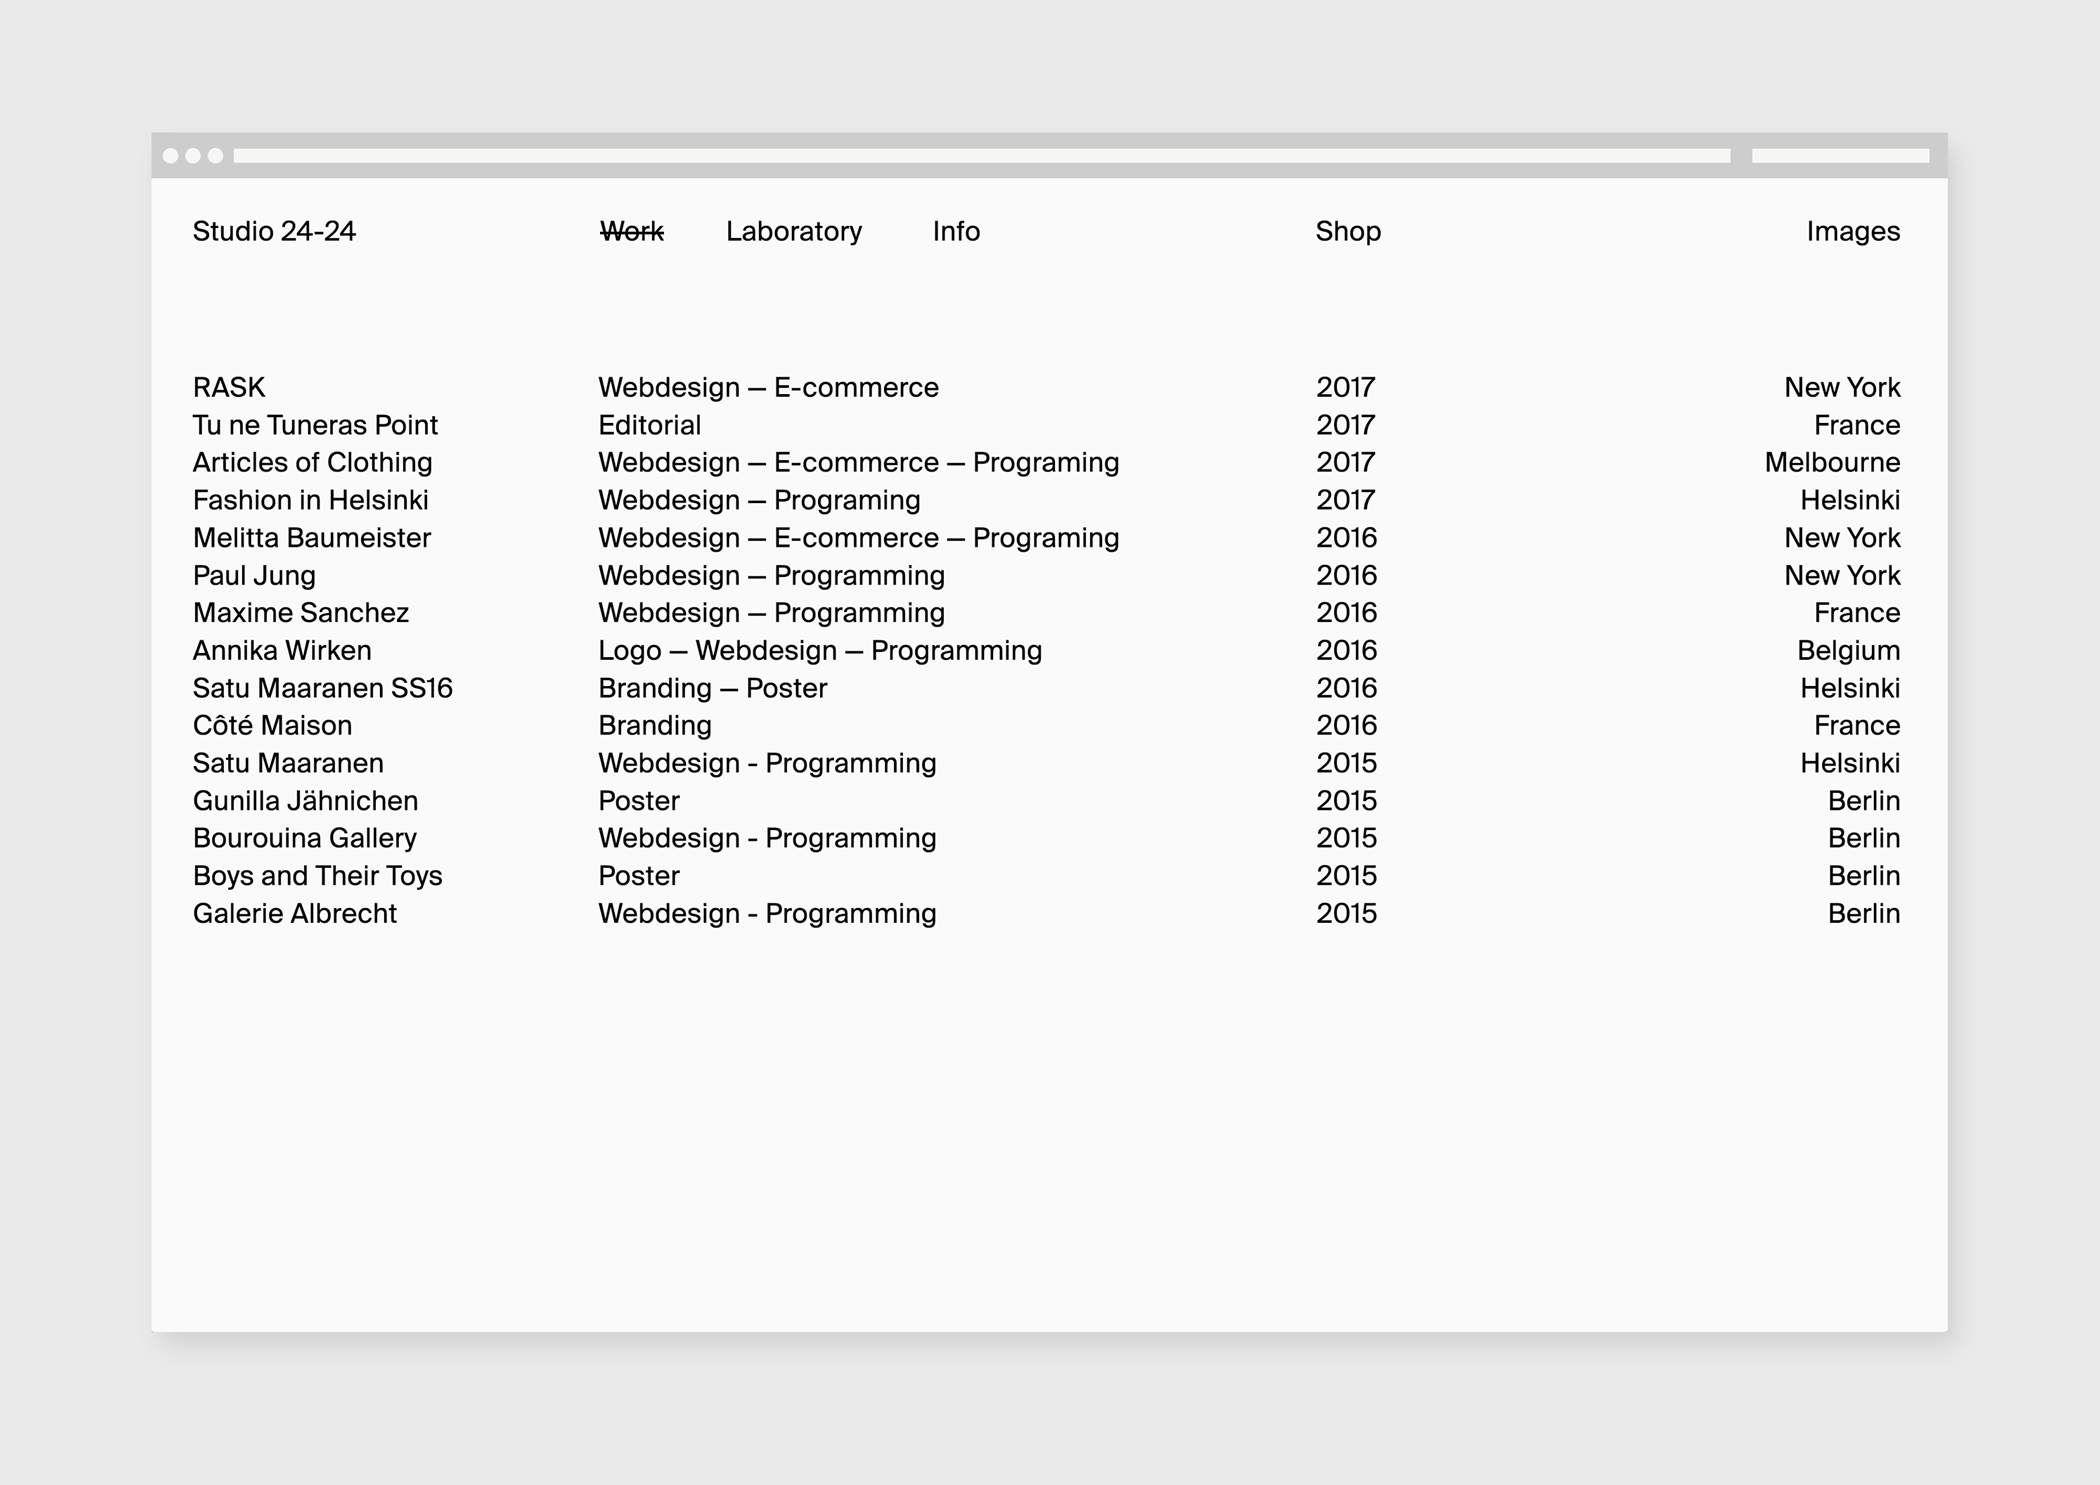
Task: Open the RASK project
Action: [229, 387]
